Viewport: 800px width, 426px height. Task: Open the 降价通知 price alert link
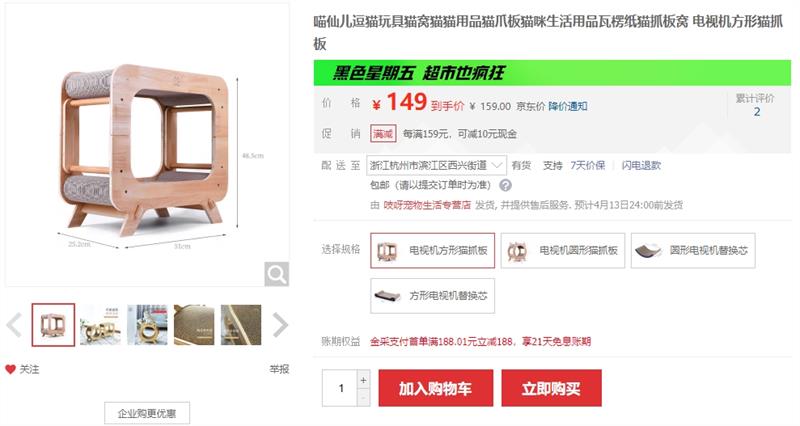567,106
